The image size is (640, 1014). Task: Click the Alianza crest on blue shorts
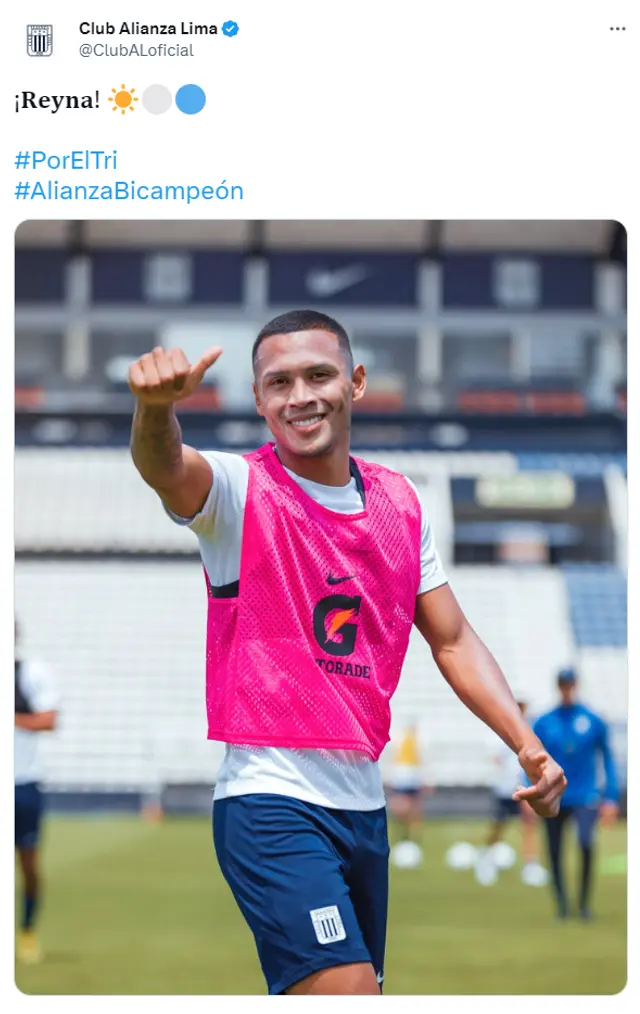point(328,925)
